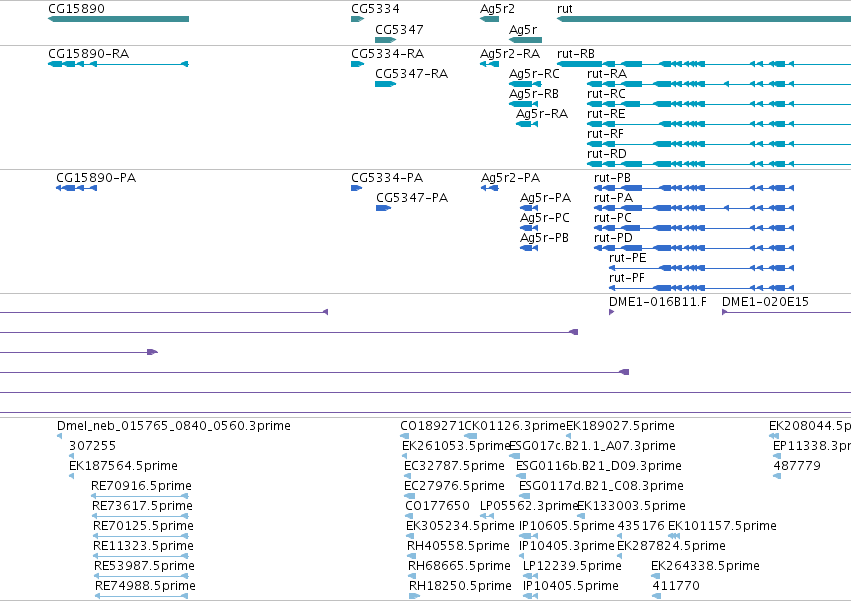
Task: Click the EK287824.5prime EST label
Action: tap(672, 547)
